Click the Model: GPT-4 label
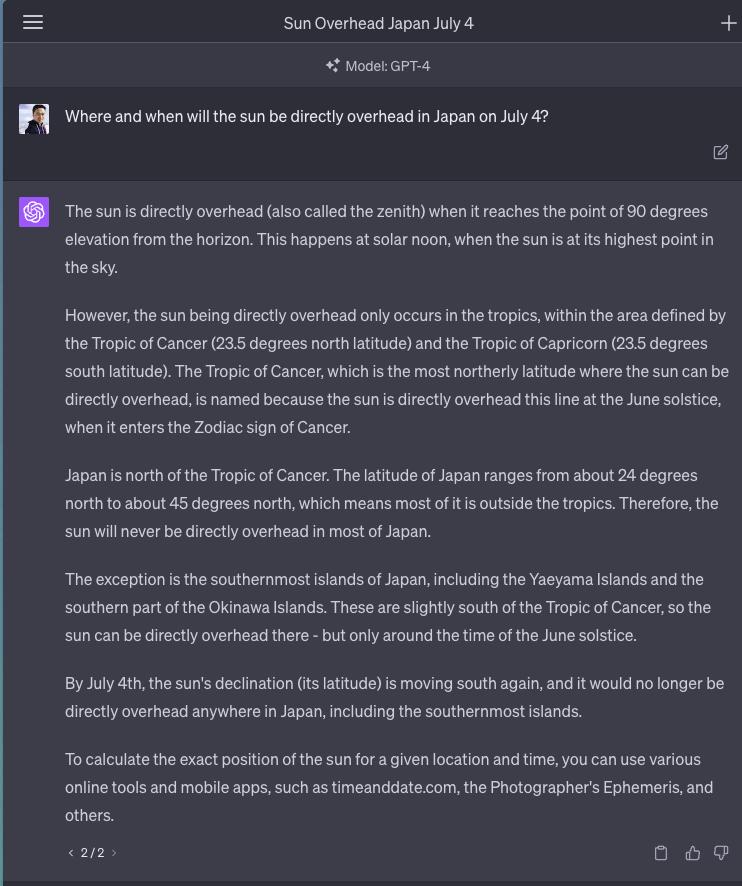Image resolution: width=742 pixels, height=886 pixels. pos(387,66)
